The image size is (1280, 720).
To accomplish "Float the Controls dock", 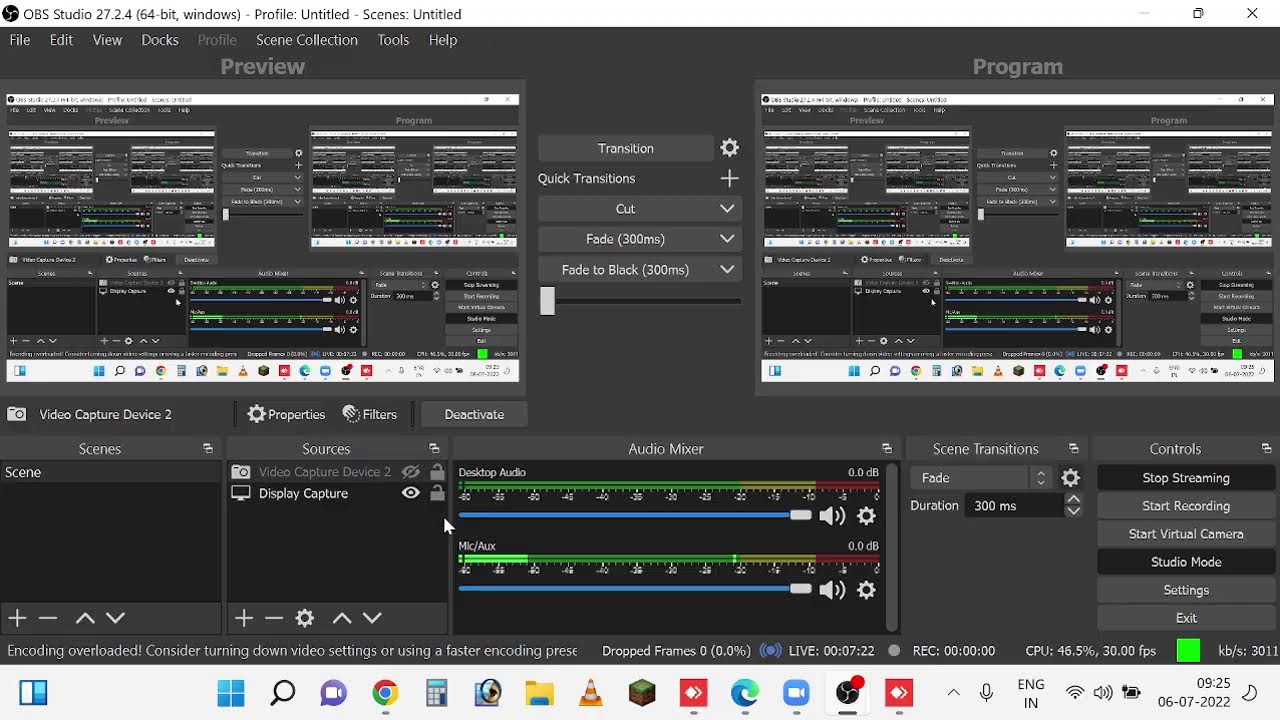I will click(x=1267, y=449).
